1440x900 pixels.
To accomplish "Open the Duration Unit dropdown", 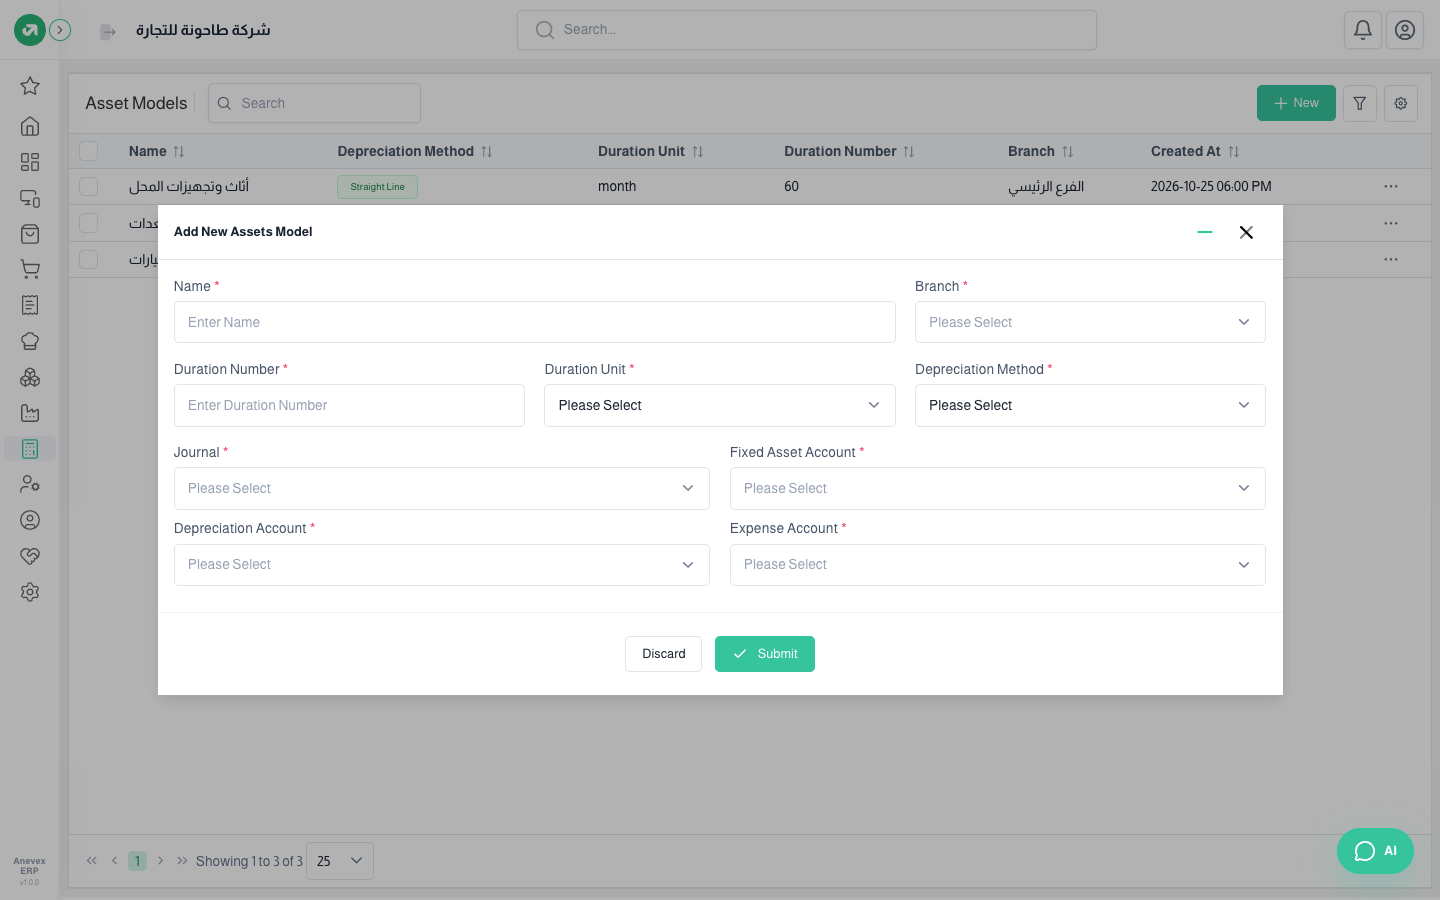I will tap(720, 405).
